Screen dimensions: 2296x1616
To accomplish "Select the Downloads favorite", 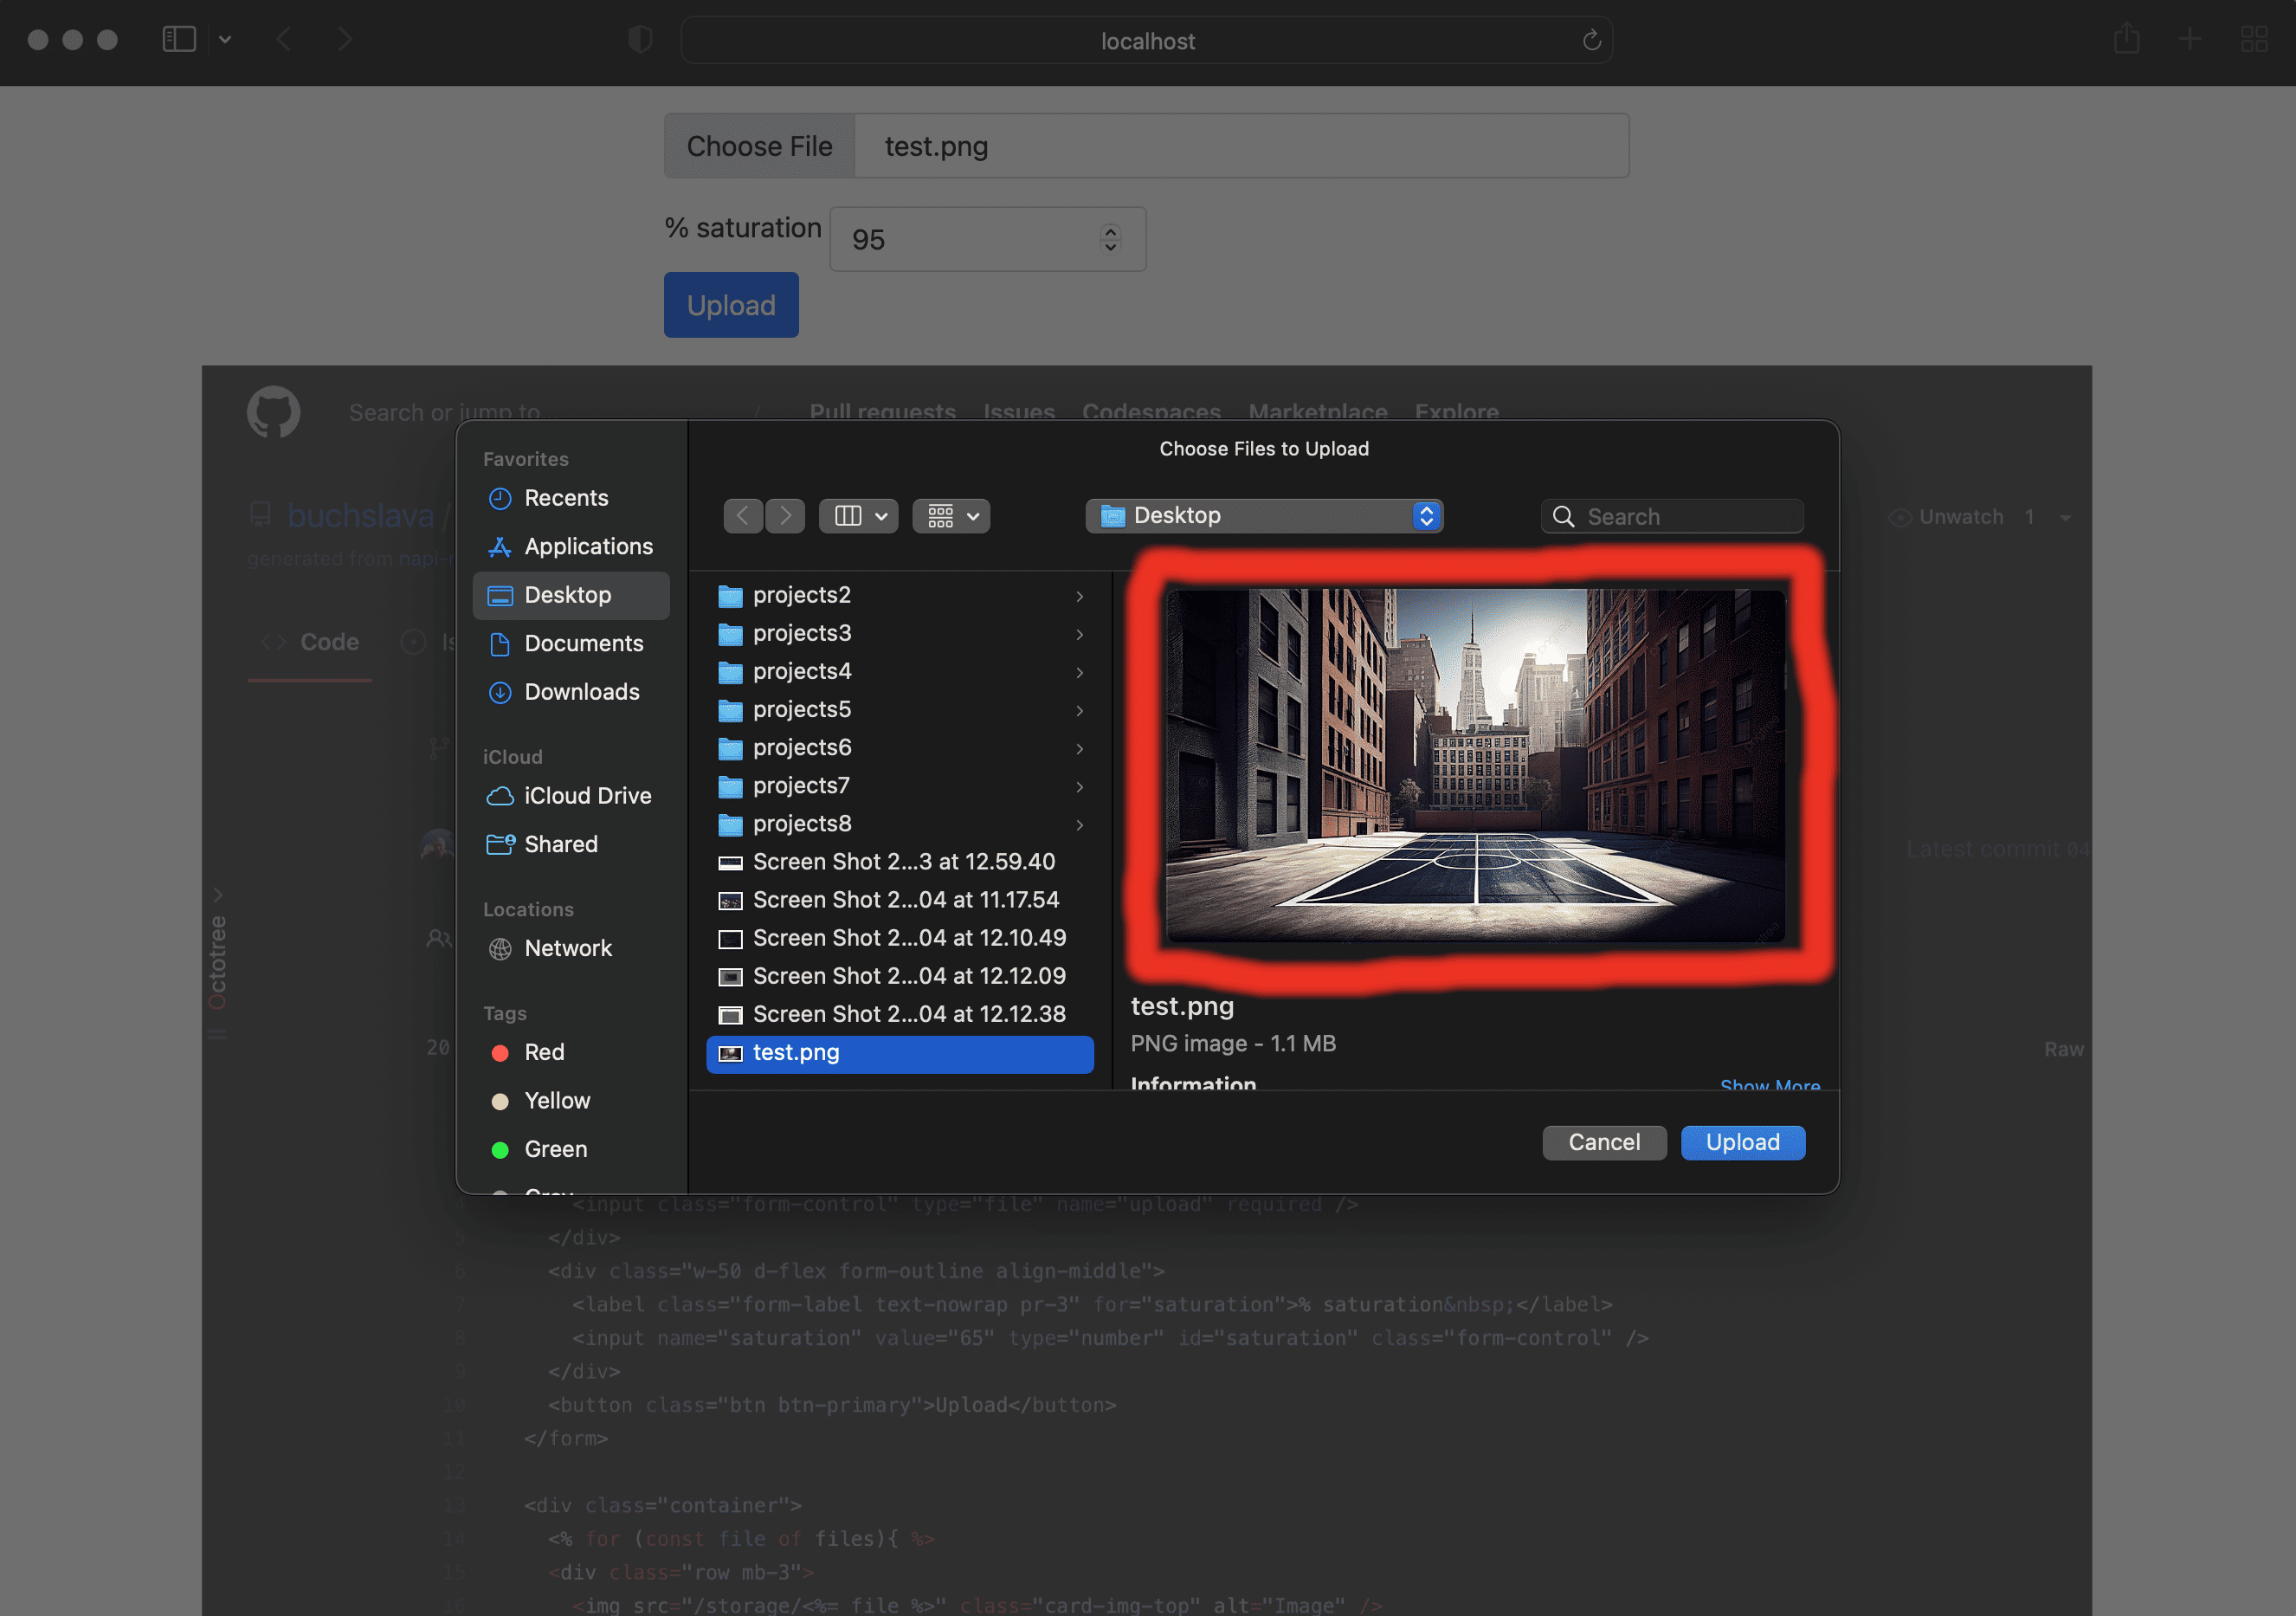I will click(x=581, y=692).
